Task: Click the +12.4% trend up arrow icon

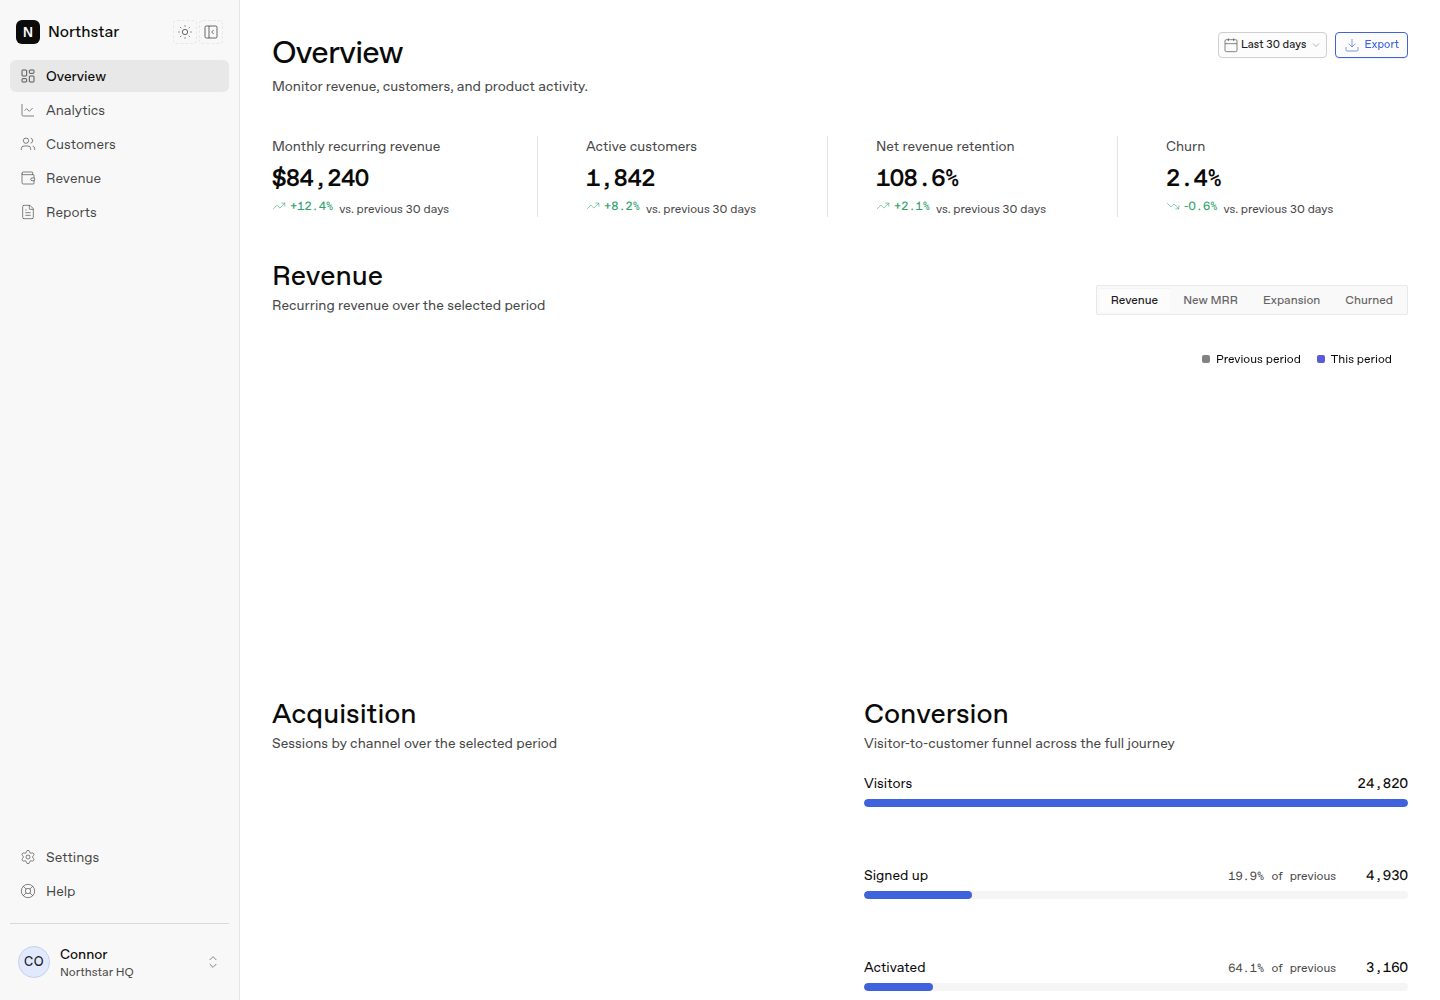Action: (279, 206)
